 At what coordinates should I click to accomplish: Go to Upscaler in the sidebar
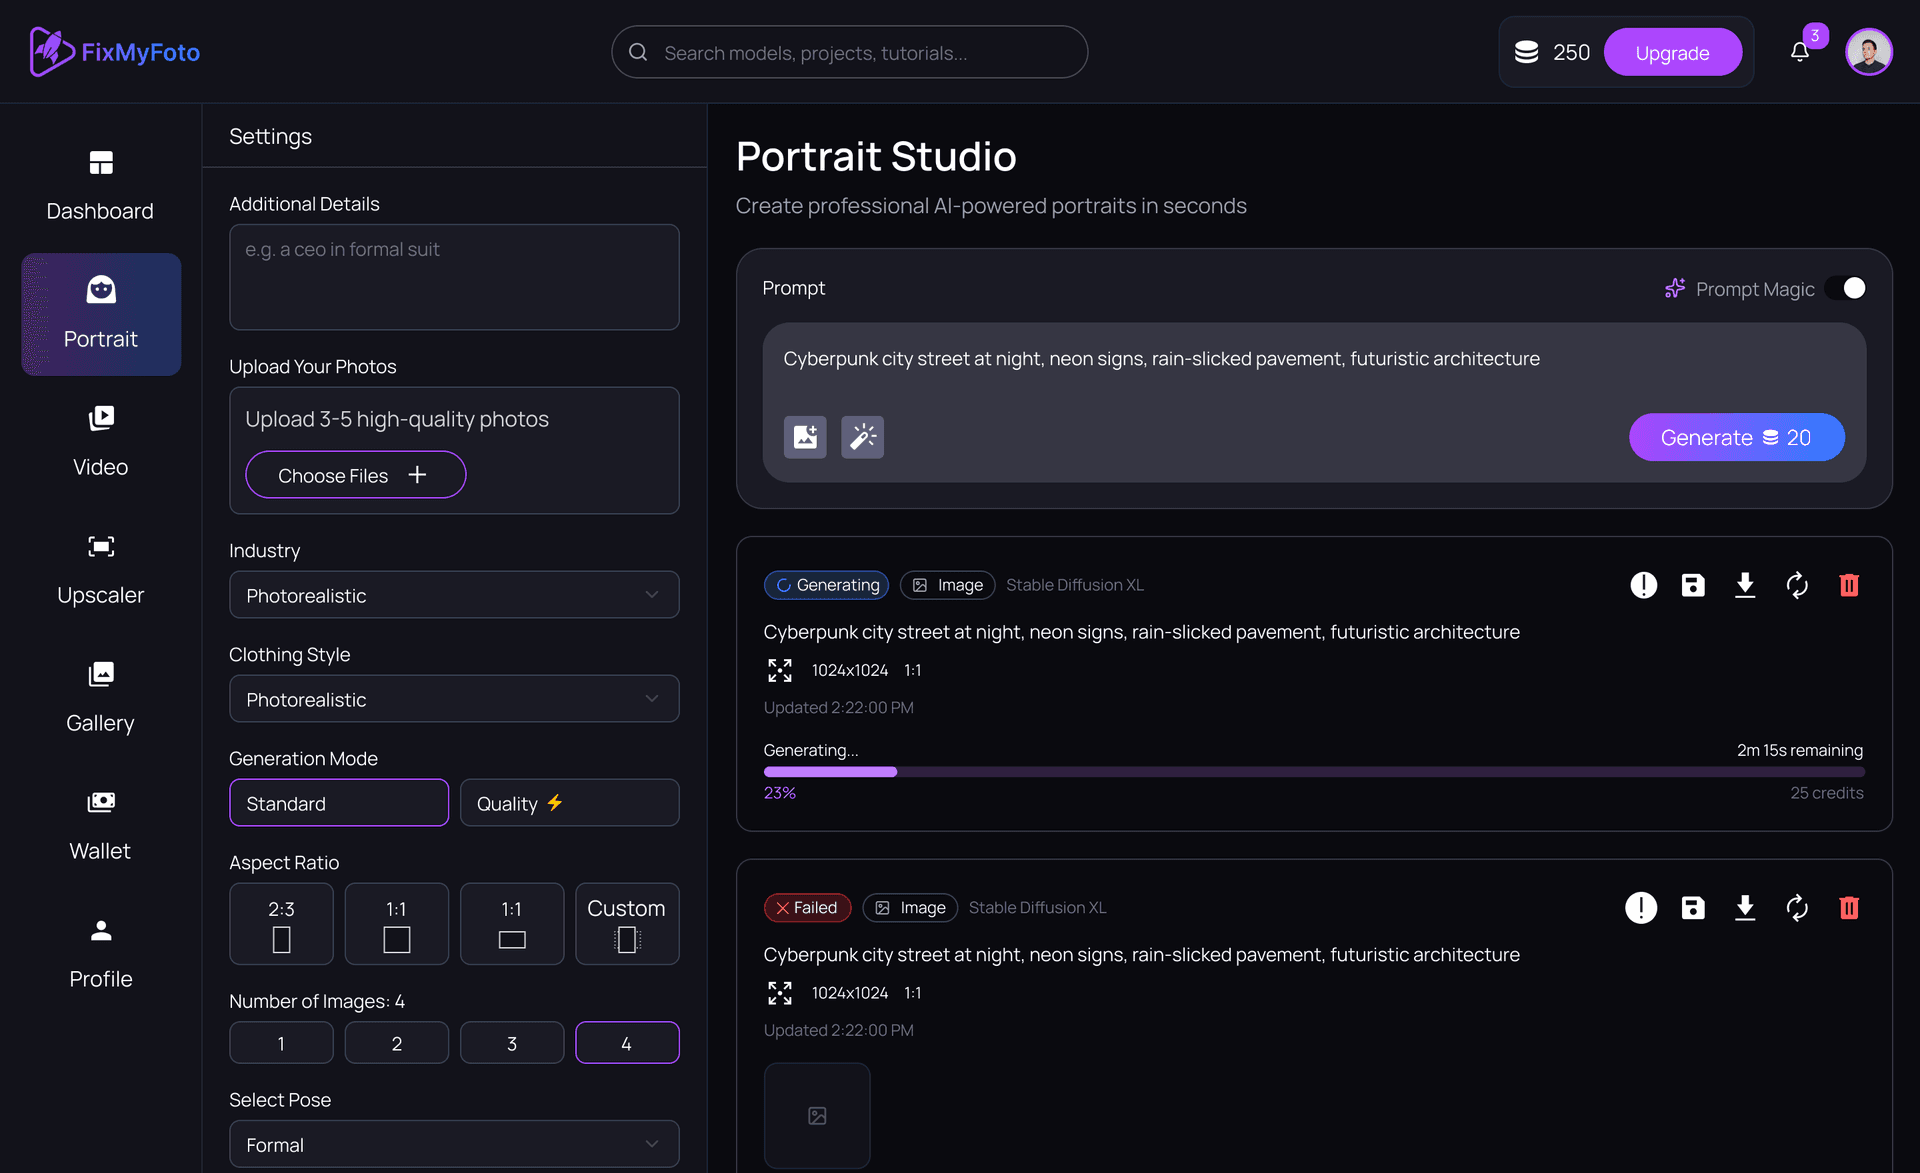coord(101,570)
